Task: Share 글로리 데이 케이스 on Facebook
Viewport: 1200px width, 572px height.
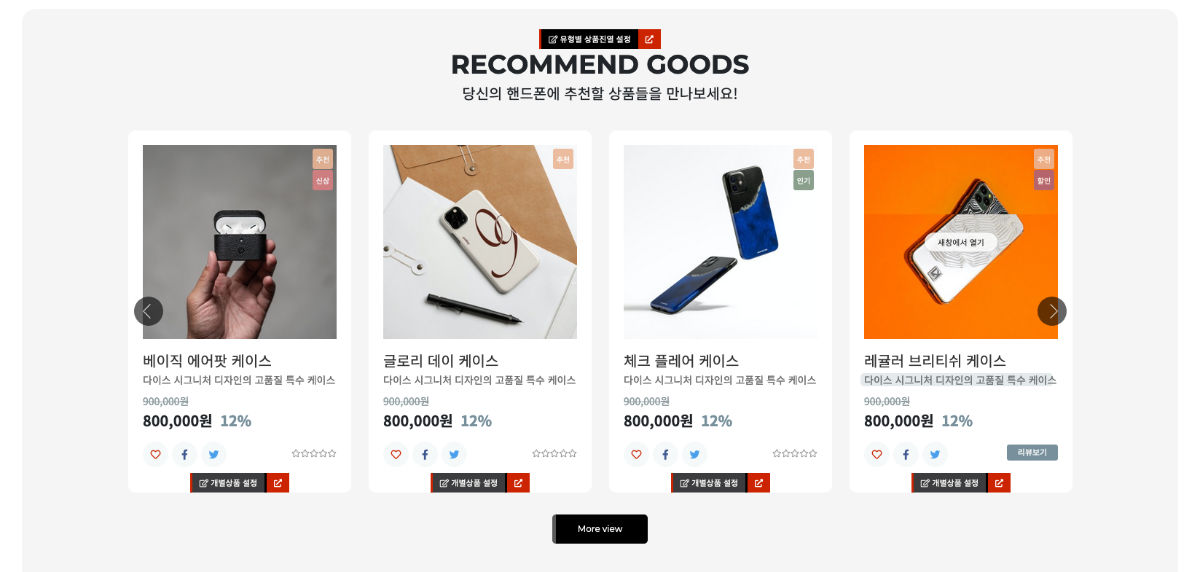Action: click(425, 454)
